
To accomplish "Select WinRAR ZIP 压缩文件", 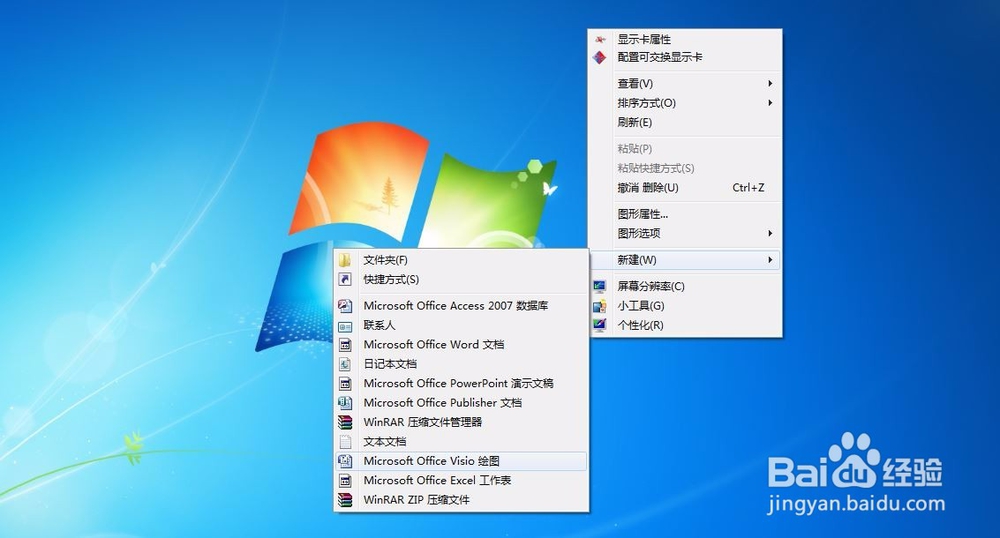I will coord(461,500).
